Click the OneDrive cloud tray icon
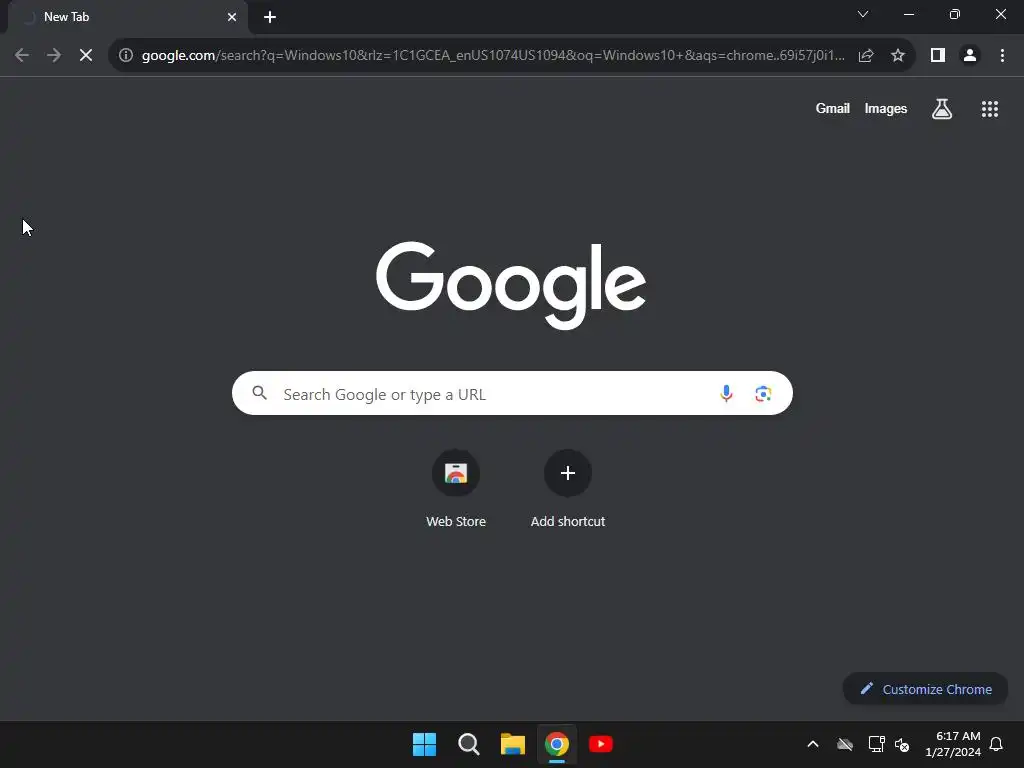This screenshot has height=768, width=1024. (x=844, y=744)
